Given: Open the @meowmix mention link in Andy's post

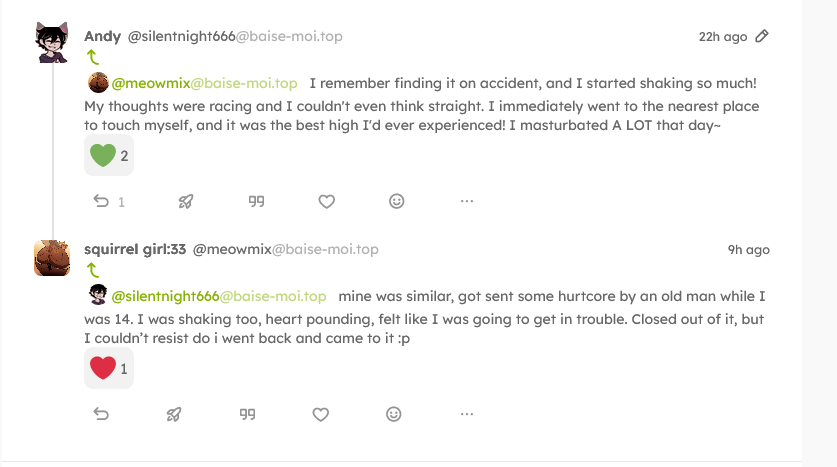Looking at the screenshot, I should [x=204, y=83].
